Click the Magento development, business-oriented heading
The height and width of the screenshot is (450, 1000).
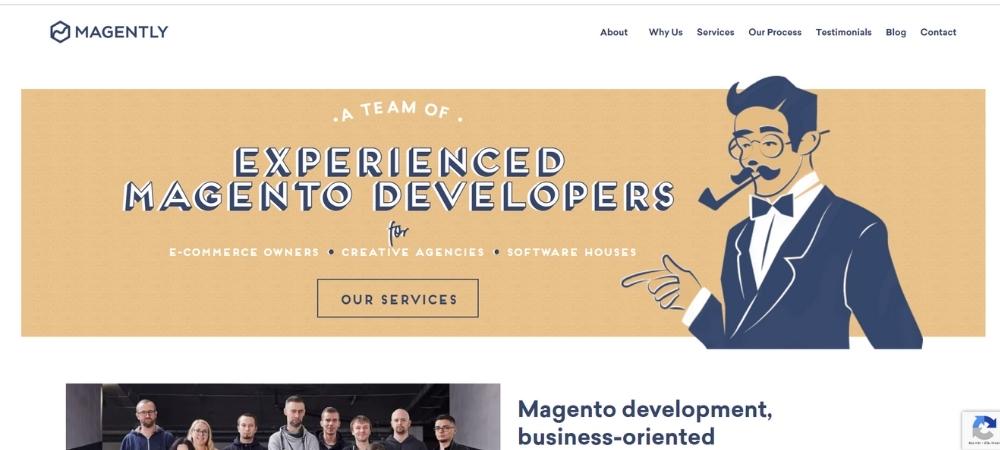tap(645, 423)
